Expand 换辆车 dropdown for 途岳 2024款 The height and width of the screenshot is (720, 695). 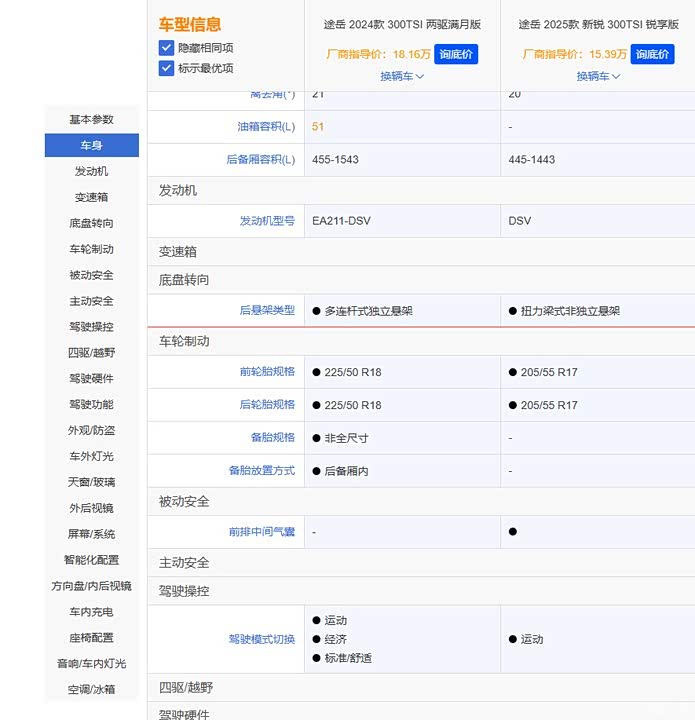(x=402, y=76)
